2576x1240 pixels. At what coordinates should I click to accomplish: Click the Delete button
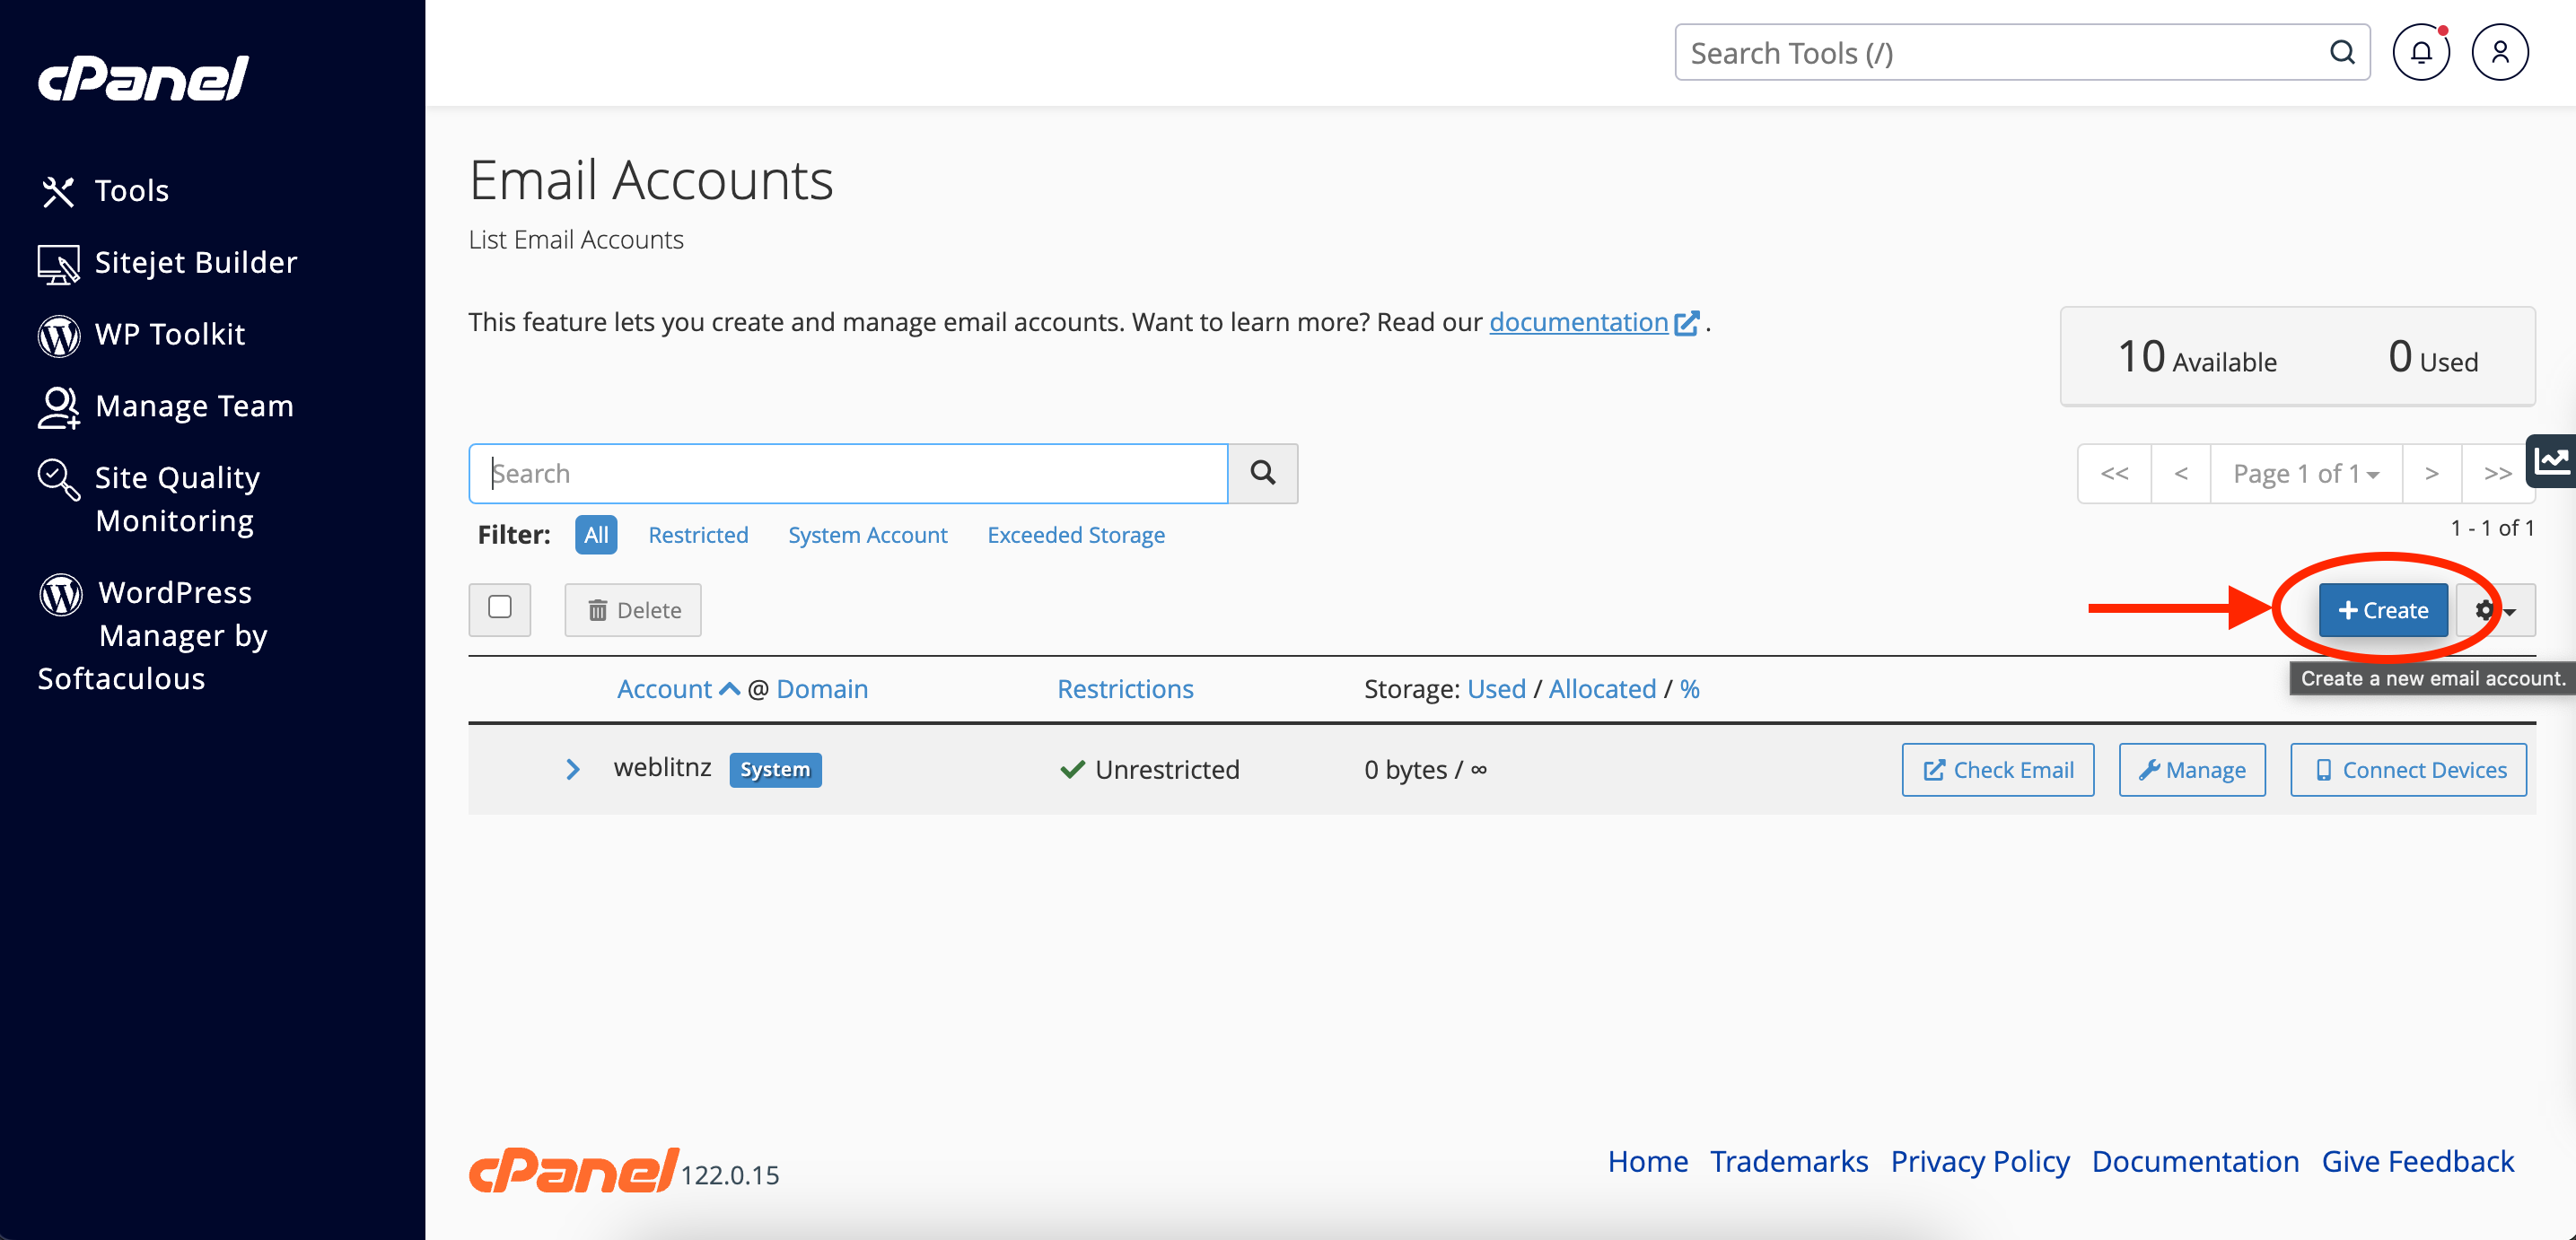point(633,610)
